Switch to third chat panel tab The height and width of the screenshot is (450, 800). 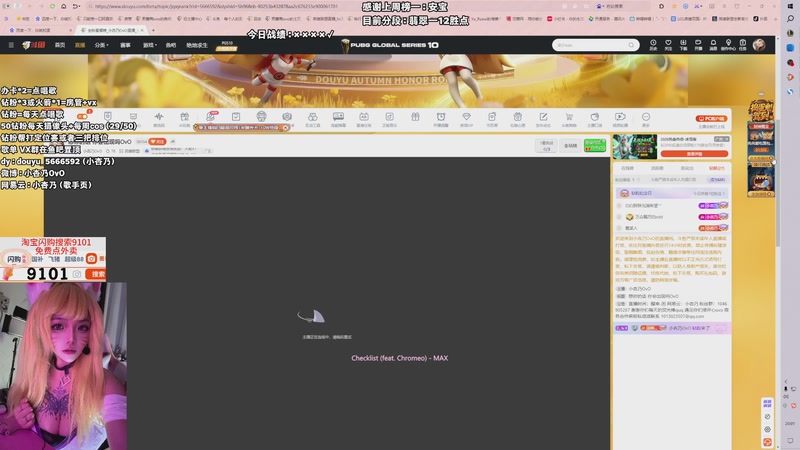(687, 168)
